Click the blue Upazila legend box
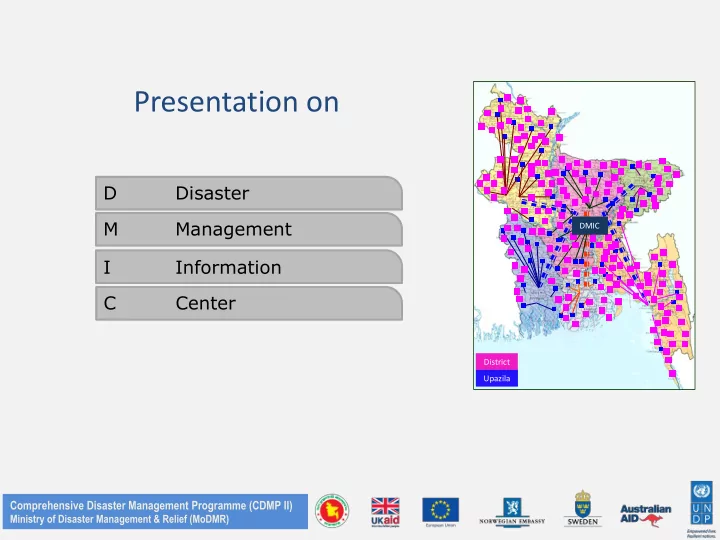720x540 pixels. pyautogui.click(x=496, y=378)
